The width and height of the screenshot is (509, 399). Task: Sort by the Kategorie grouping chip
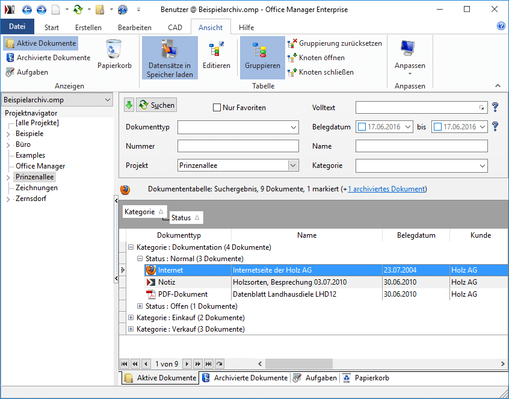(x=144, y=212)
